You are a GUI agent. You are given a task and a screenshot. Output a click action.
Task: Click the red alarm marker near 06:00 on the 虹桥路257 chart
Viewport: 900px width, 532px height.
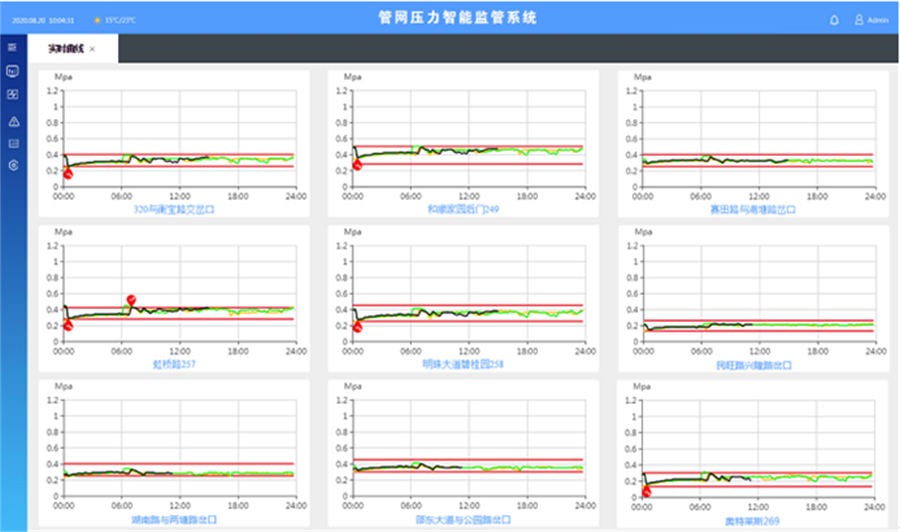coord(131,299)
